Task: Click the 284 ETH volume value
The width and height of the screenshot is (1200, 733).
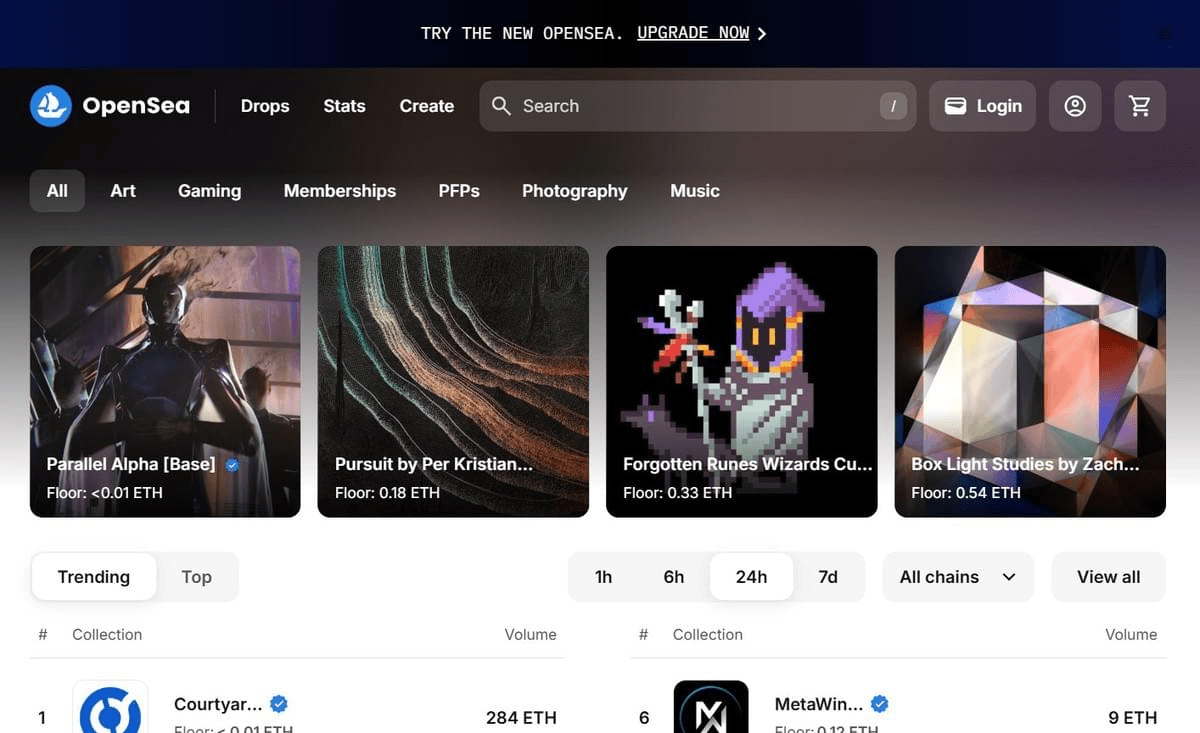Action: click(x=521, y=717)
